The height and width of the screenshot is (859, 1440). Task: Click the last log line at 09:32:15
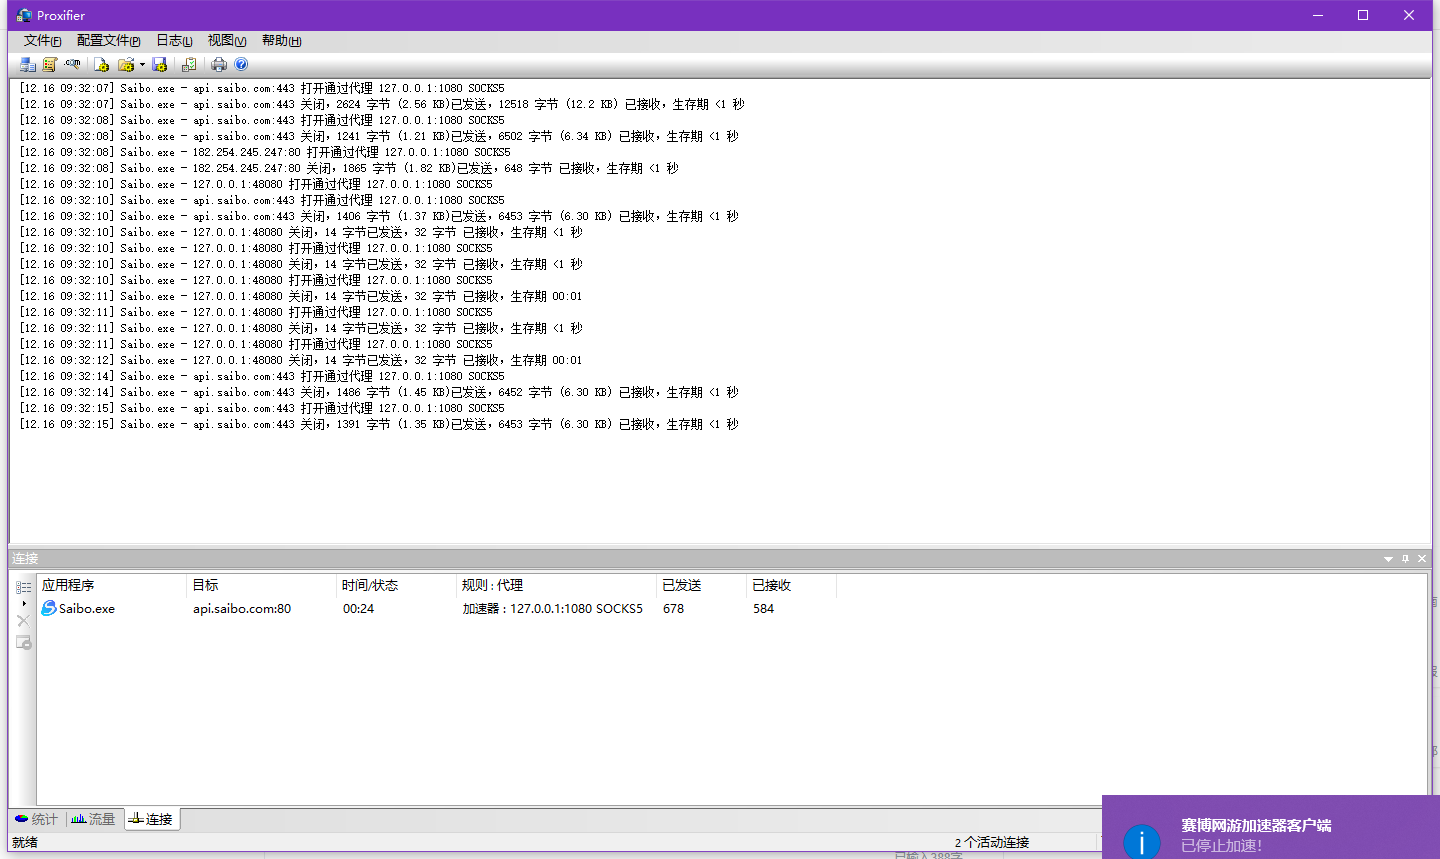pos(379,424)
